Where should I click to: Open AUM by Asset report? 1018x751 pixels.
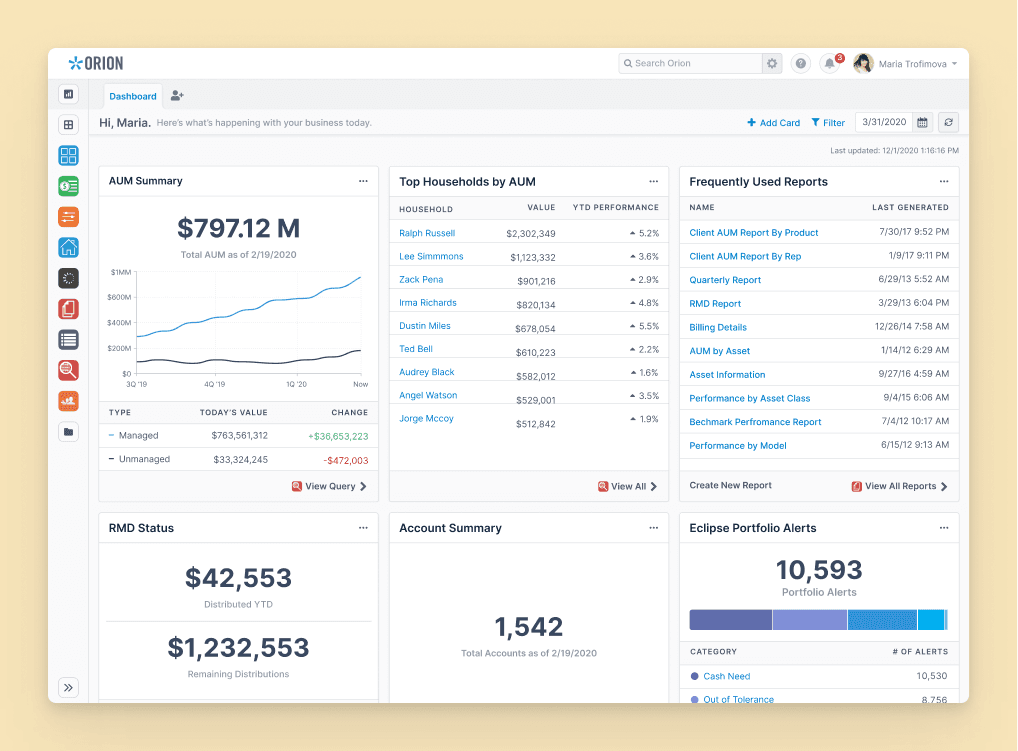click(719, 351)
